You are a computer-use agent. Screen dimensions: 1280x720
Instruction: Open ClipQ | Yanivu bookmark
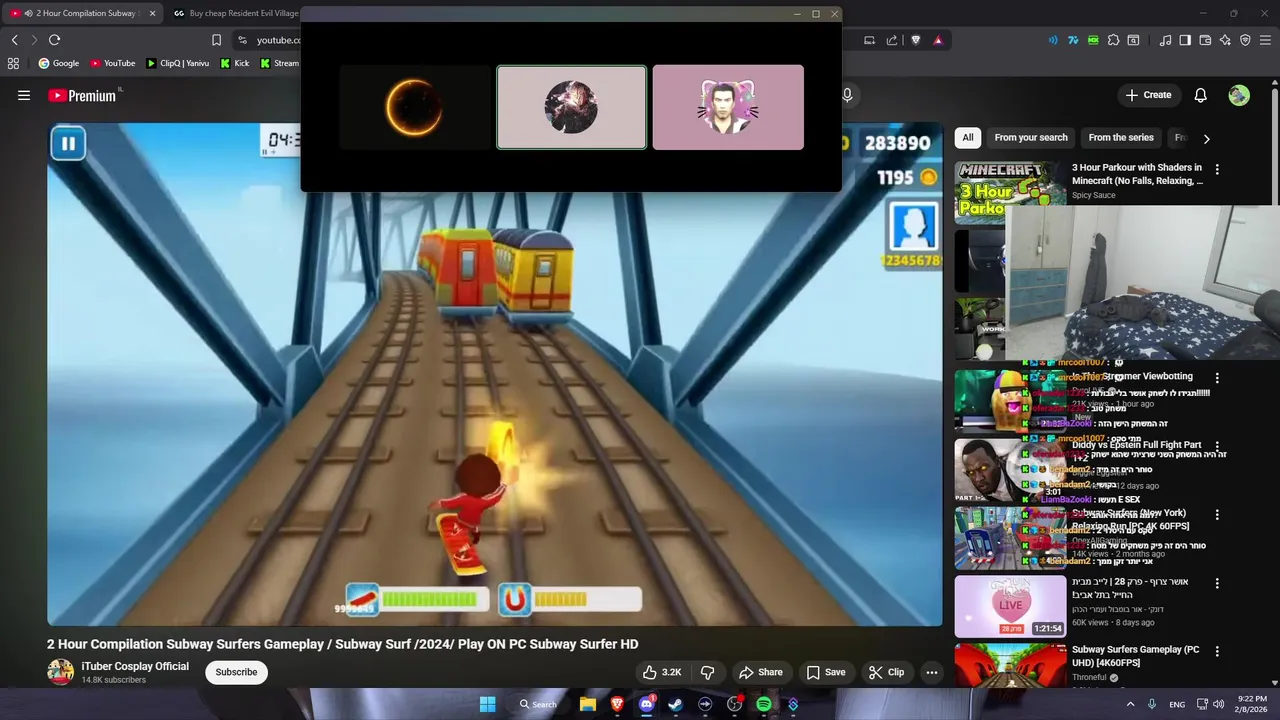pos(178,63)
